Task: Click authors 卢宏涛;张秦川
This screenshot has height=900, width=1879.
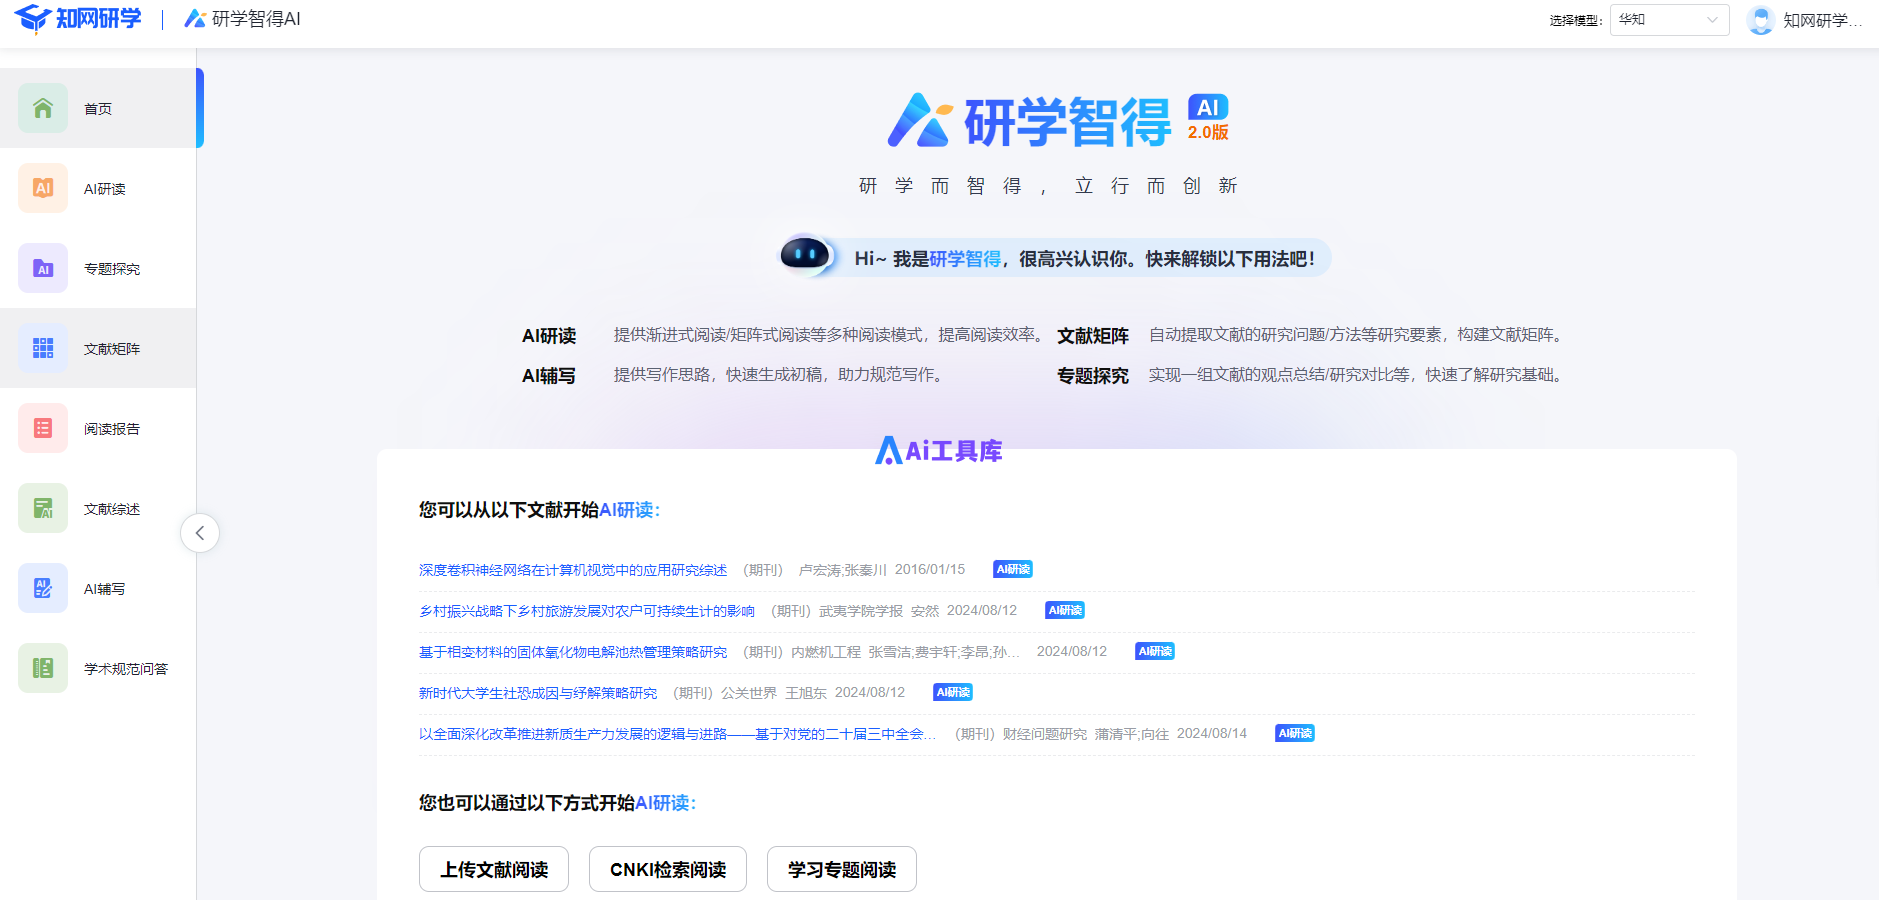Action: pyautogui.click(x=843, y=570)
